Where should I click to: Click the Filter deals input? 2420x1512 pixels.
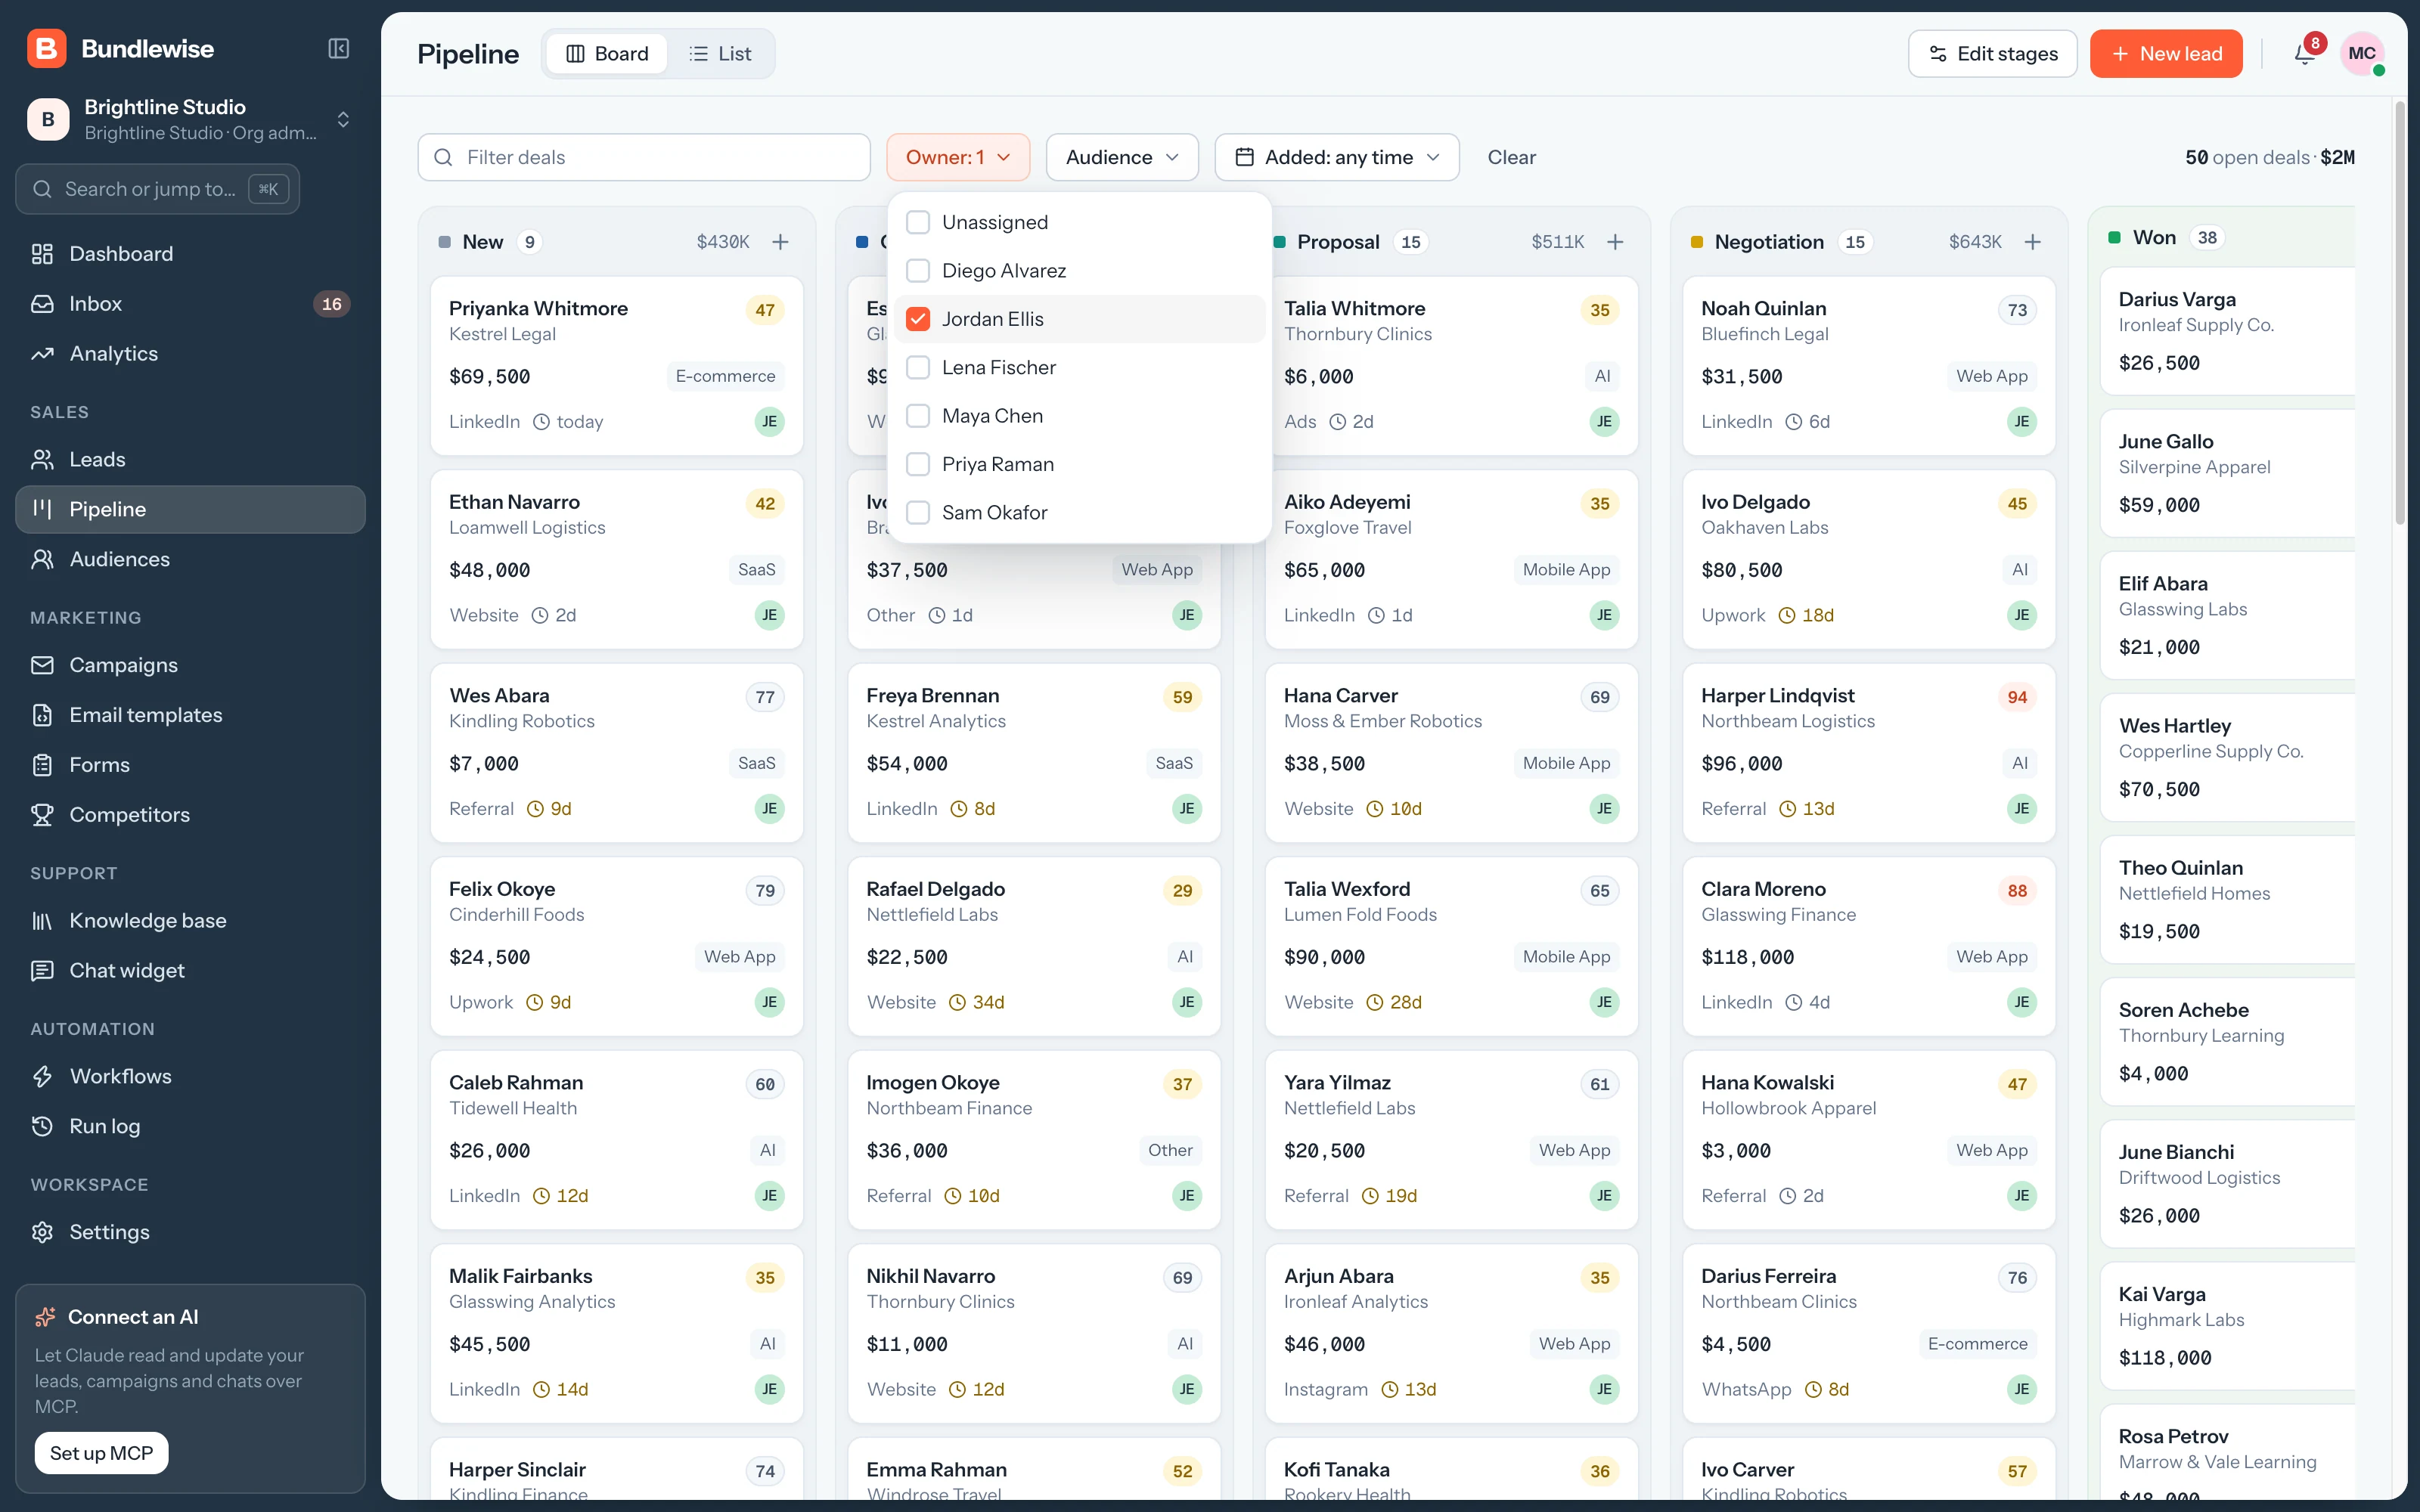pos(644,157)
